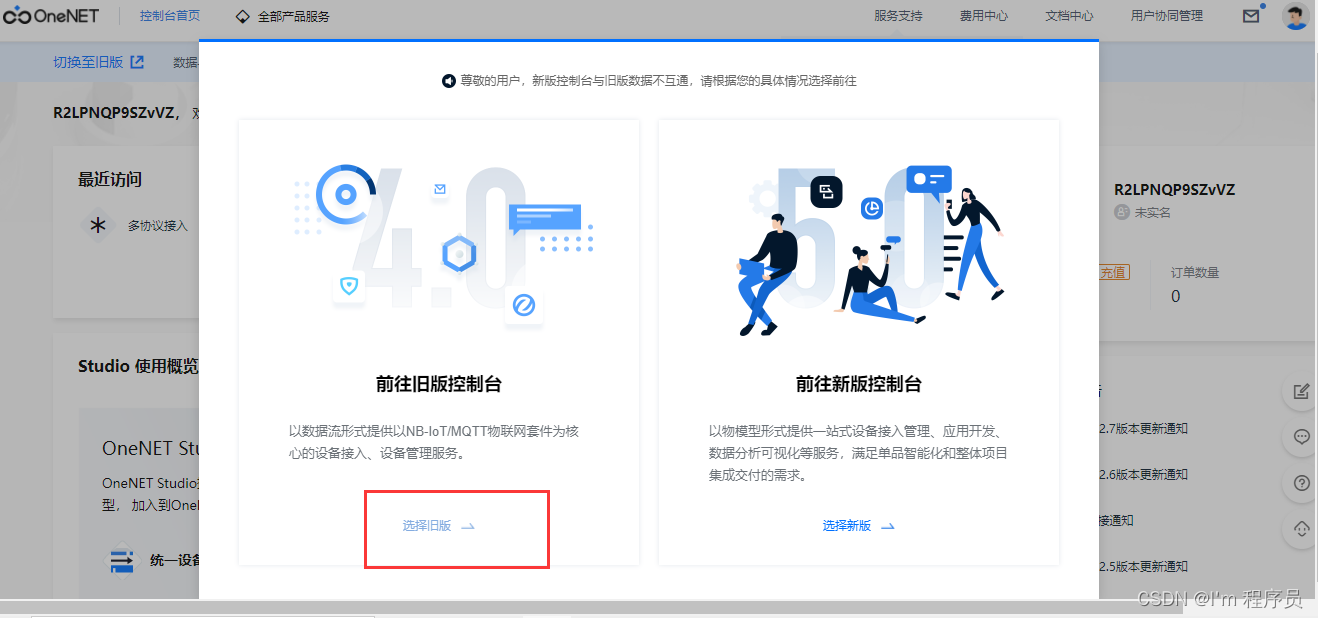Image resolution: width=1318 pixels, height=618 pixels.
Task: Open the chat bubble icon on right sidebar
Action: pos(1300,437)
